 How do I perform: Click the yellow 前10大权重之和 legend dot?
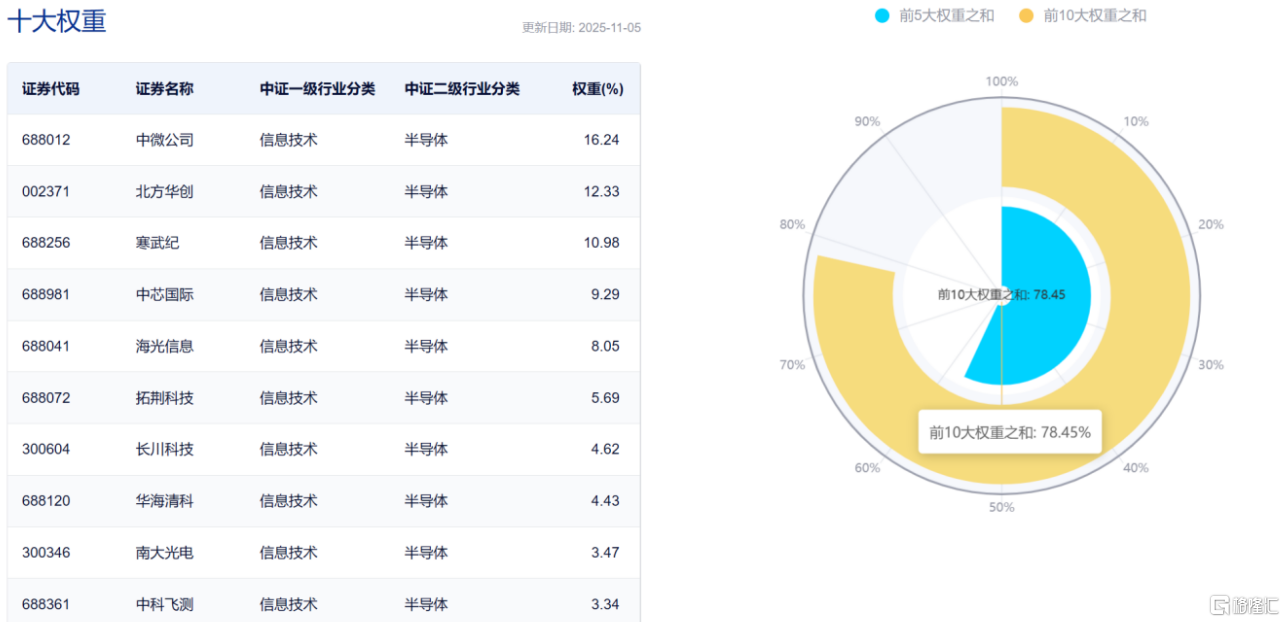(1025, 15)
